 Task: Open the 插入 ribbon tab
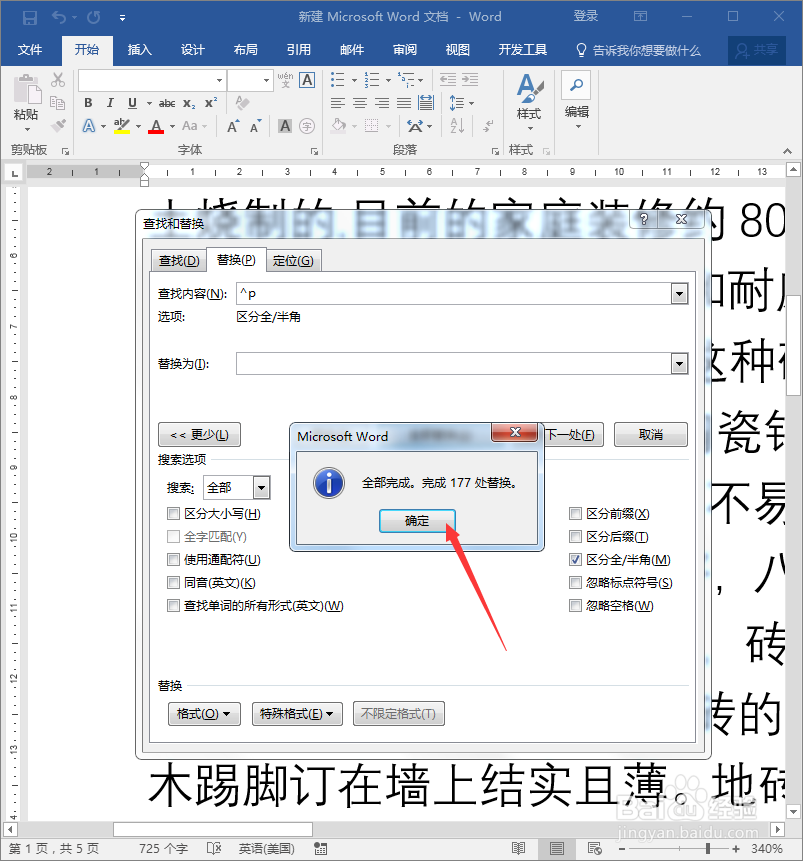pyautogui.click(x=139, y=50)
